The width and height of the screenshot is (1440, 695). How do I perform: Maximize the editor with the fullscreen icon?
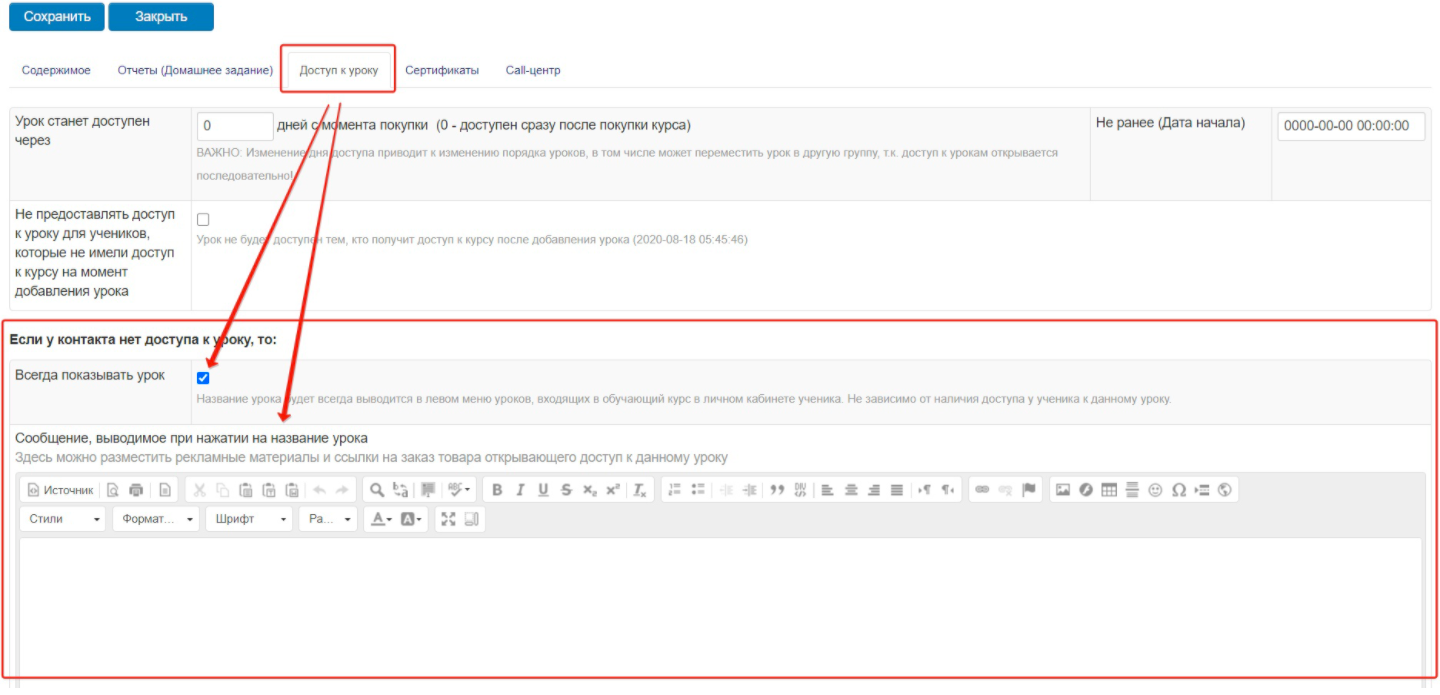pyautogui.click(x=448, y=519)
